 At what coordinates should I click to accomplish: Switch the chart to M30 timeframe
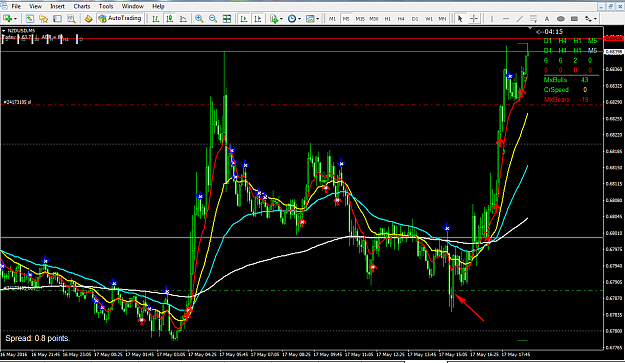(373, 19)
